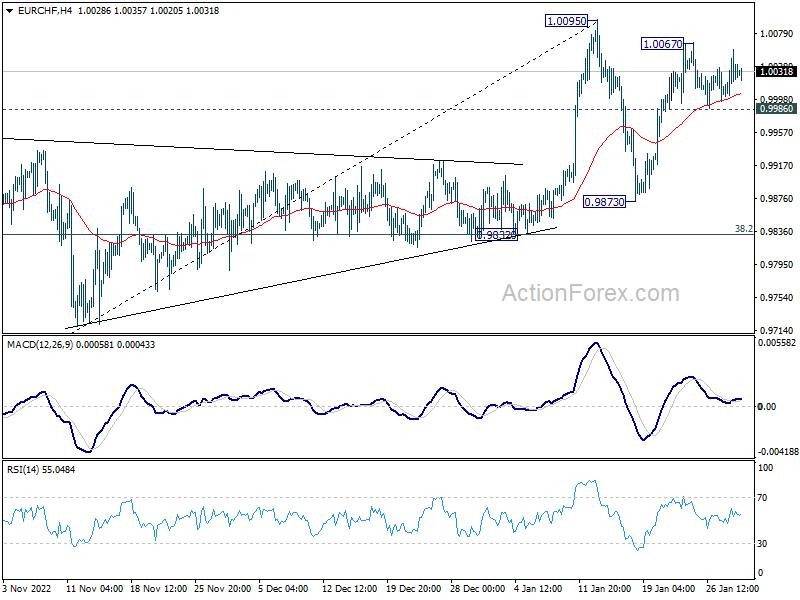This screenshot has height=600, width=800.
Task: Click the 25 Nov 20:00 time label
Action: (x=222, y=588)
